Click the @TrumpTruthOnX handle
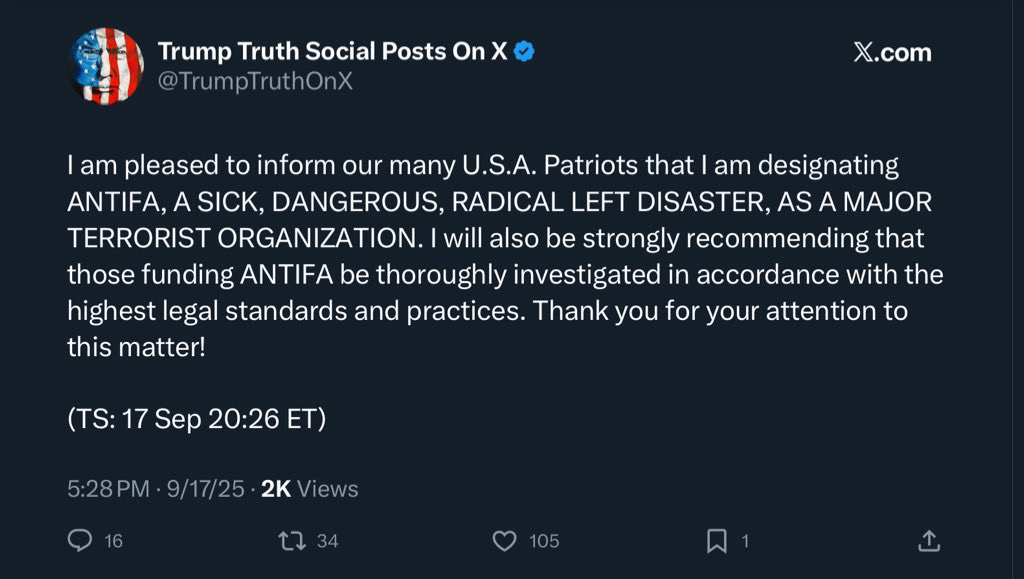 click(x=255, y=82)
